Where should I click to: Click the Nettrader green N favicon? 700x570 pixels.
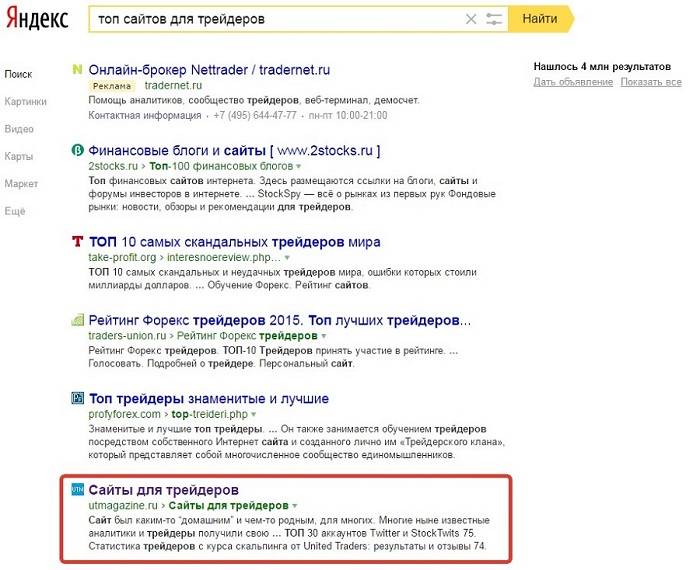77,70
